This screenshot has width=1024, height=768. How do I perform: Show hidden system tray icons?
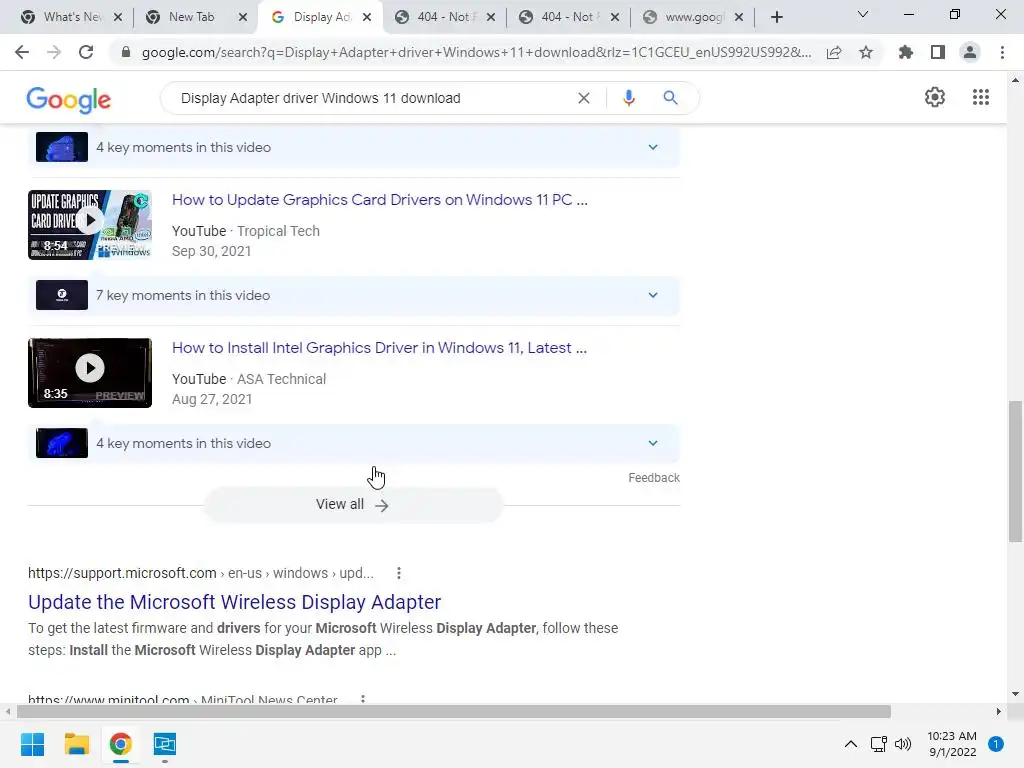click(x=850, y=744)
